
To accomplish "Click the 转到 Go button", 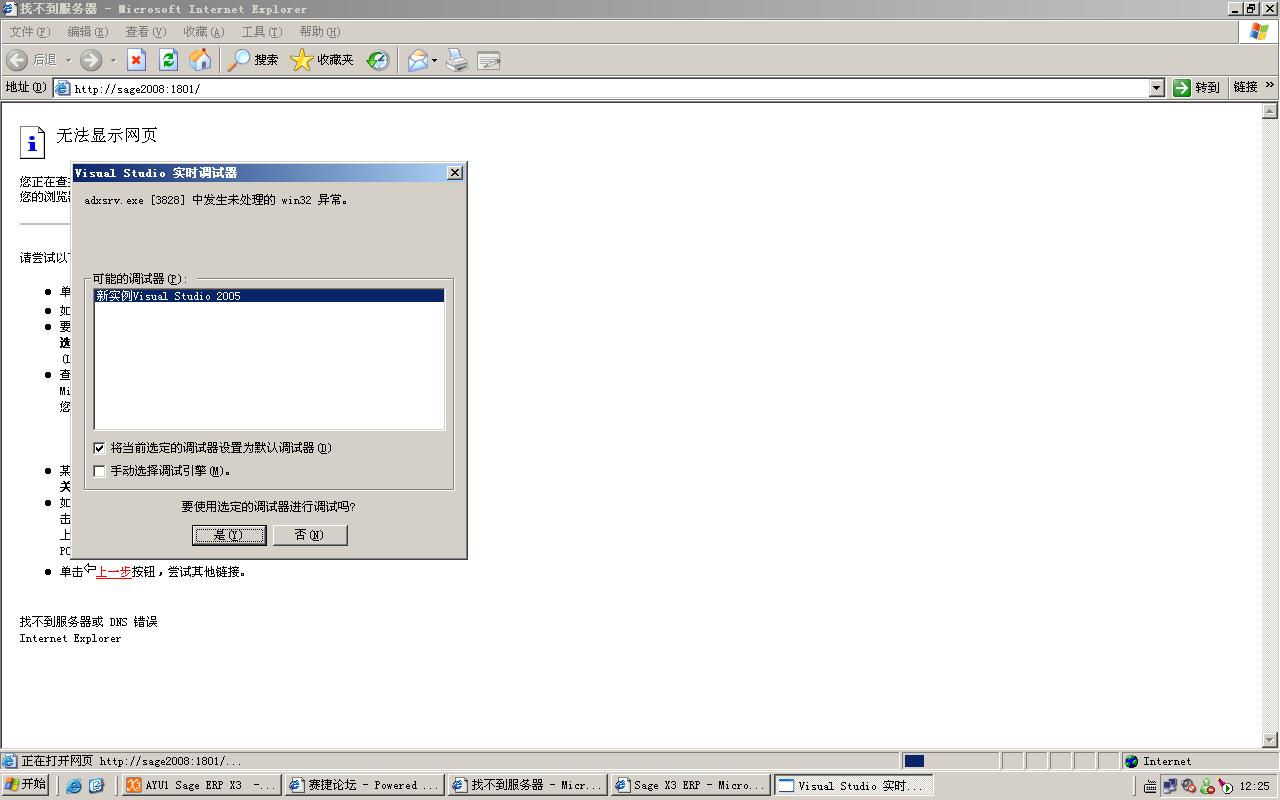I will 1197,88.
